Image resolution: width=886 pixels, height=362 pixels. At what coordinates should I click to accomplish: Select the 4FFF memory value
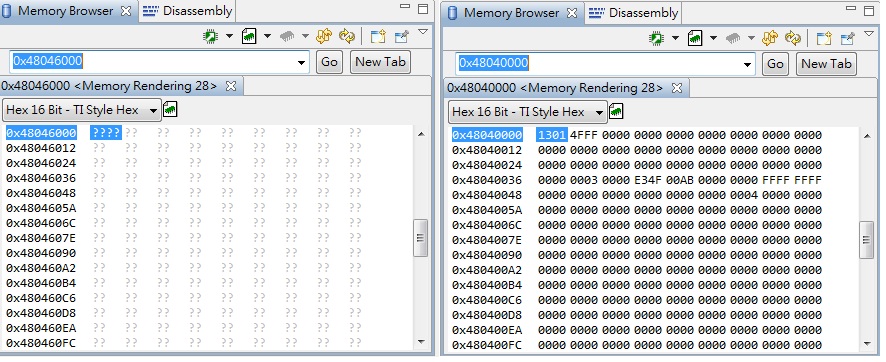(x=584, y=135)
